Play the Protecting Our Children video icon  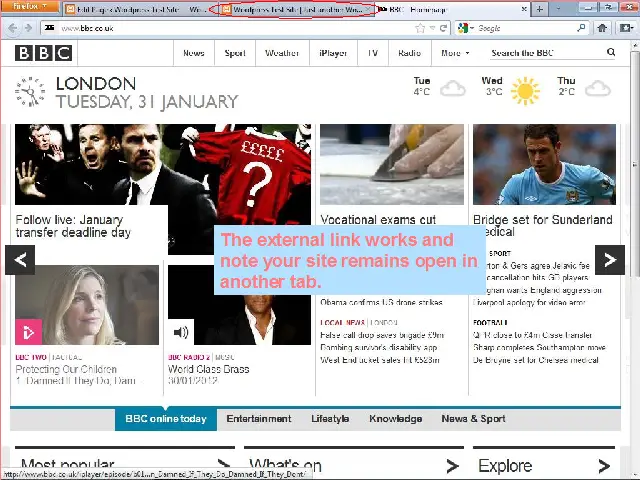[x=29, y=332]
